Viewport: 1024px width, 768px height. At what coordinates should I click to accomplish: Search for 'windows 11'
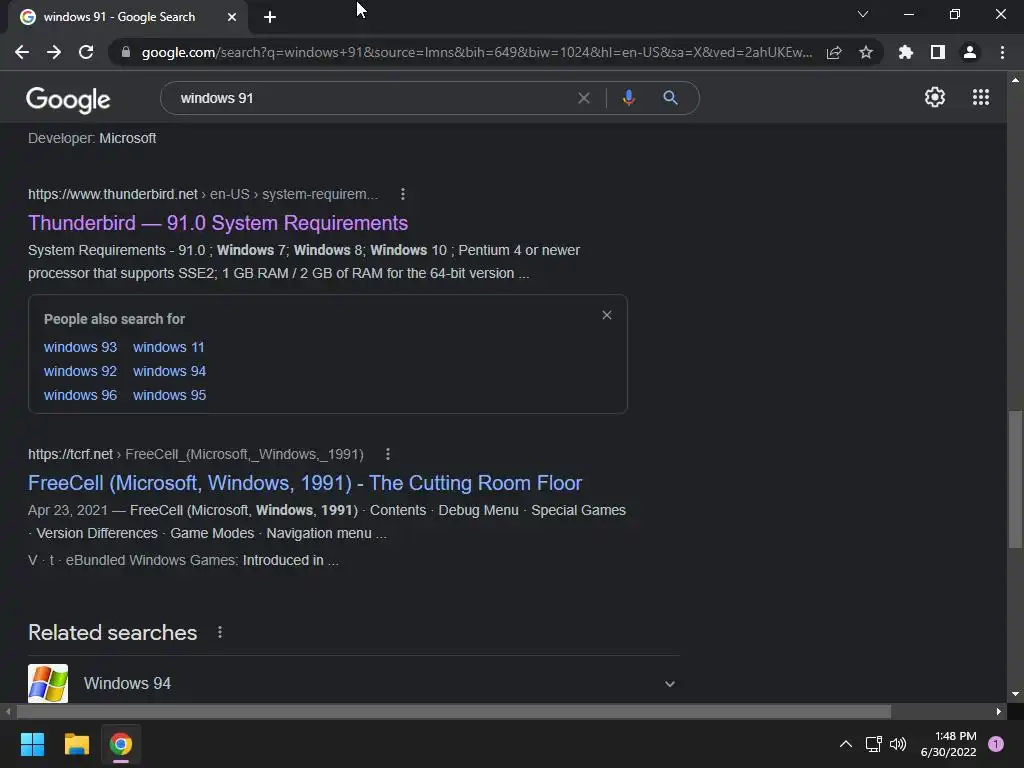168,347
